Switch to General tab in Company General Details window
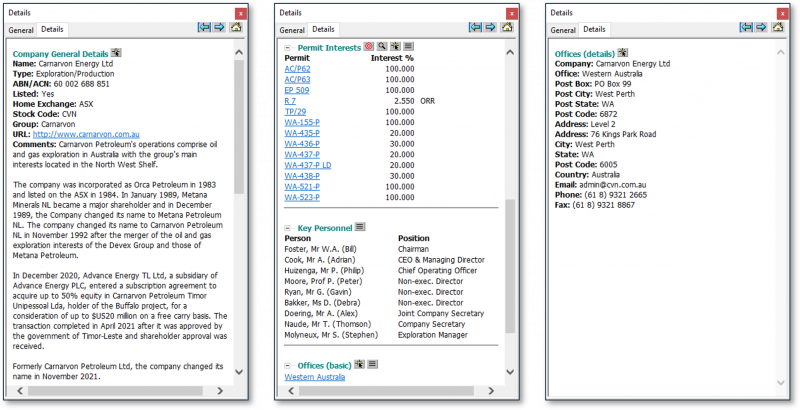The height and width of the screenshot is (410, 800). (x=21, y=30)
